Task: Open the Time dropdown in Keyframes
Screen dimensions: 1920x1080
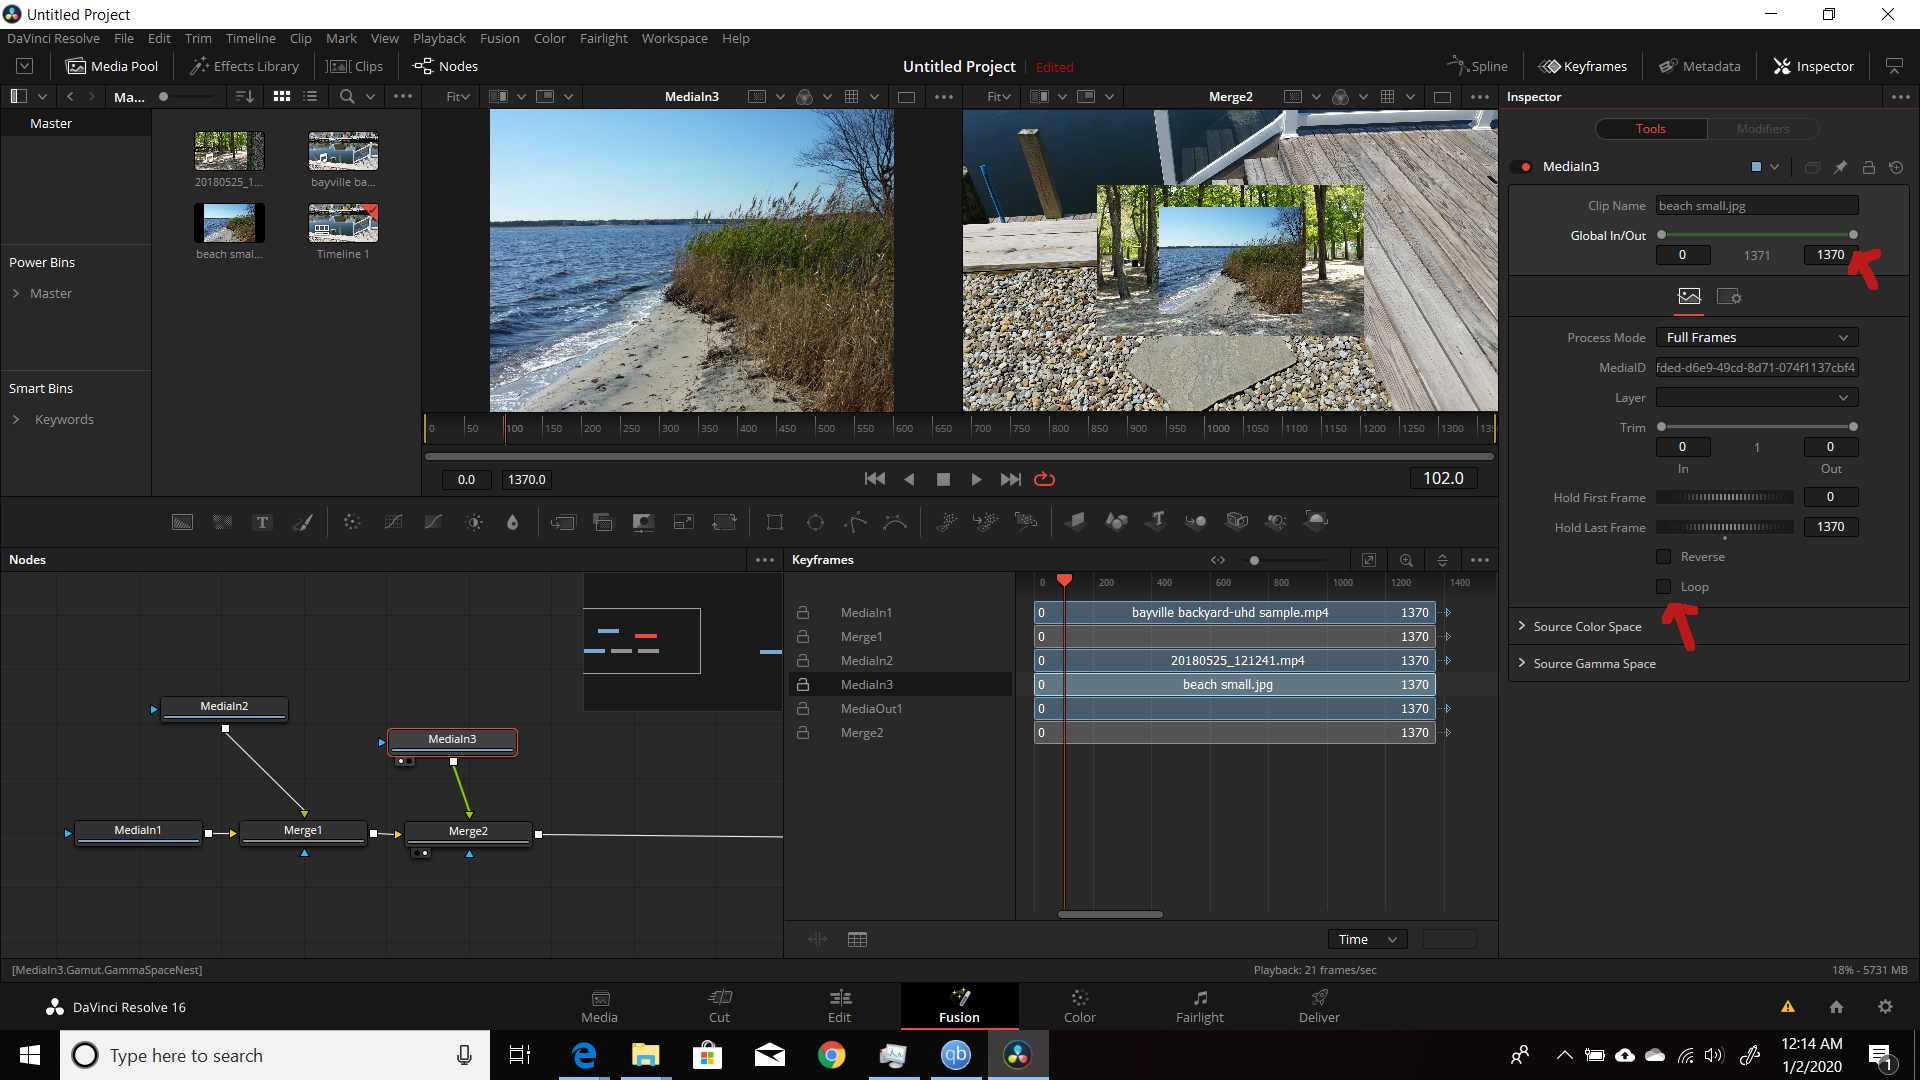Action: point(1367,939)
